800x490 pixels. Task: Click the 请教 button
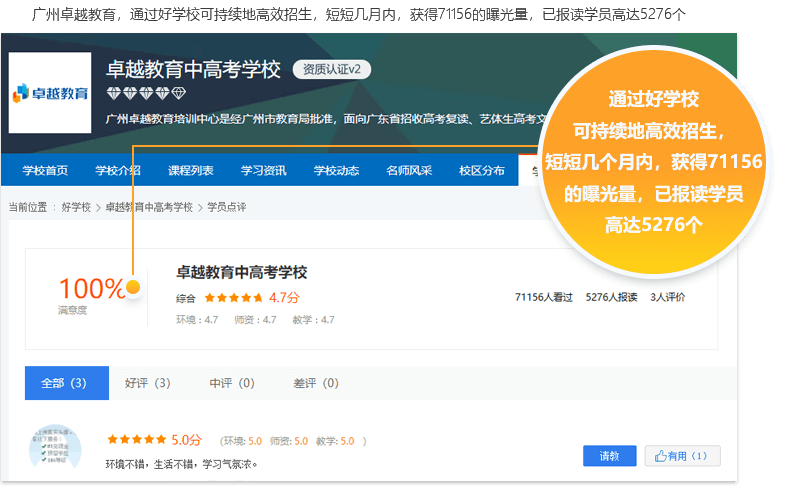click(610, 456)
